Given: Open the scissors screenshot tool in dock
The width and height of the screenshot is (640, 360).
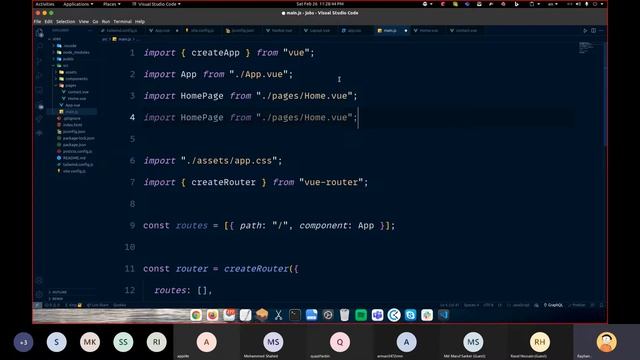Looking at the screenshot, I should (x=278, y=315).
